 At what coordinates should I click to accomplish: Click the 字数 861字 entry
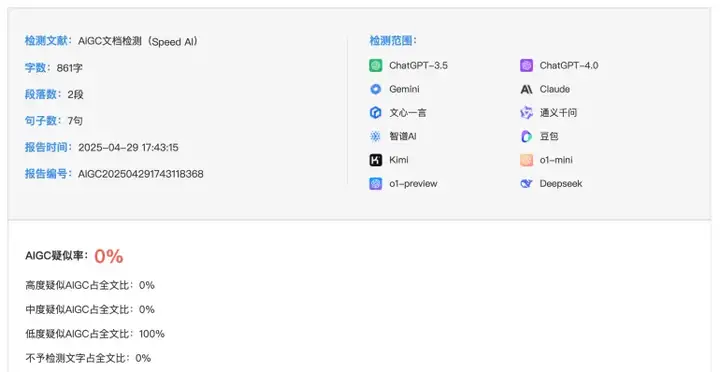[x=54, y=68]
